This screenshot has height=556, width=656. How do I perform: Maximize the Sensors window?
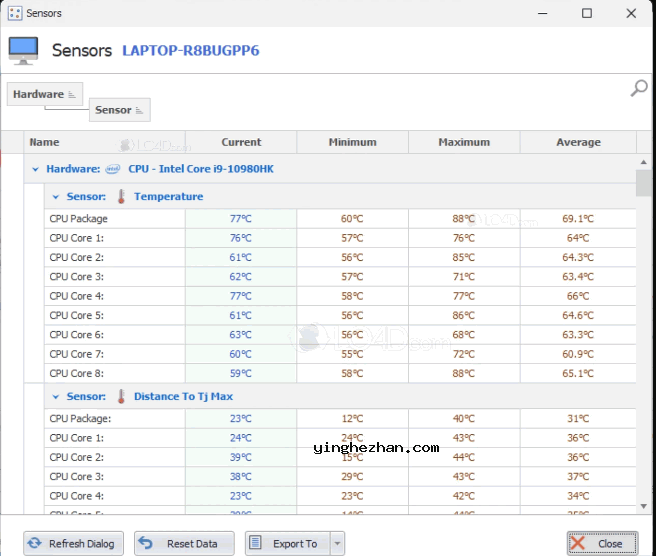point(587,13)
